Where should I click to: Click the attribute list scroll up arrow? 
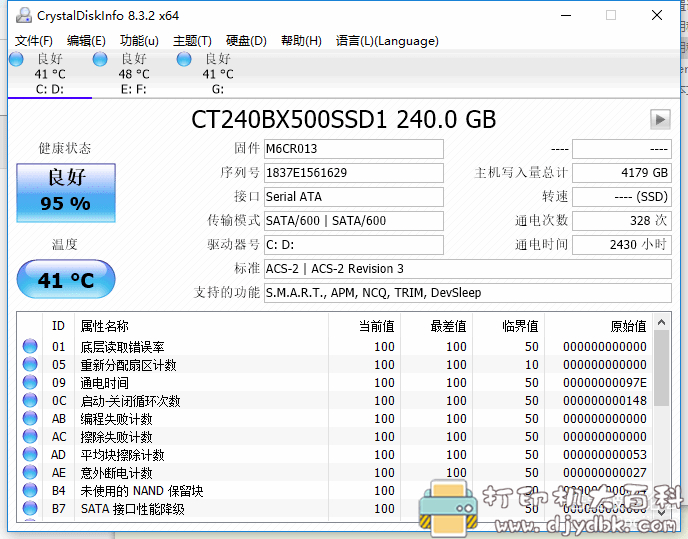tap(662, 323)
